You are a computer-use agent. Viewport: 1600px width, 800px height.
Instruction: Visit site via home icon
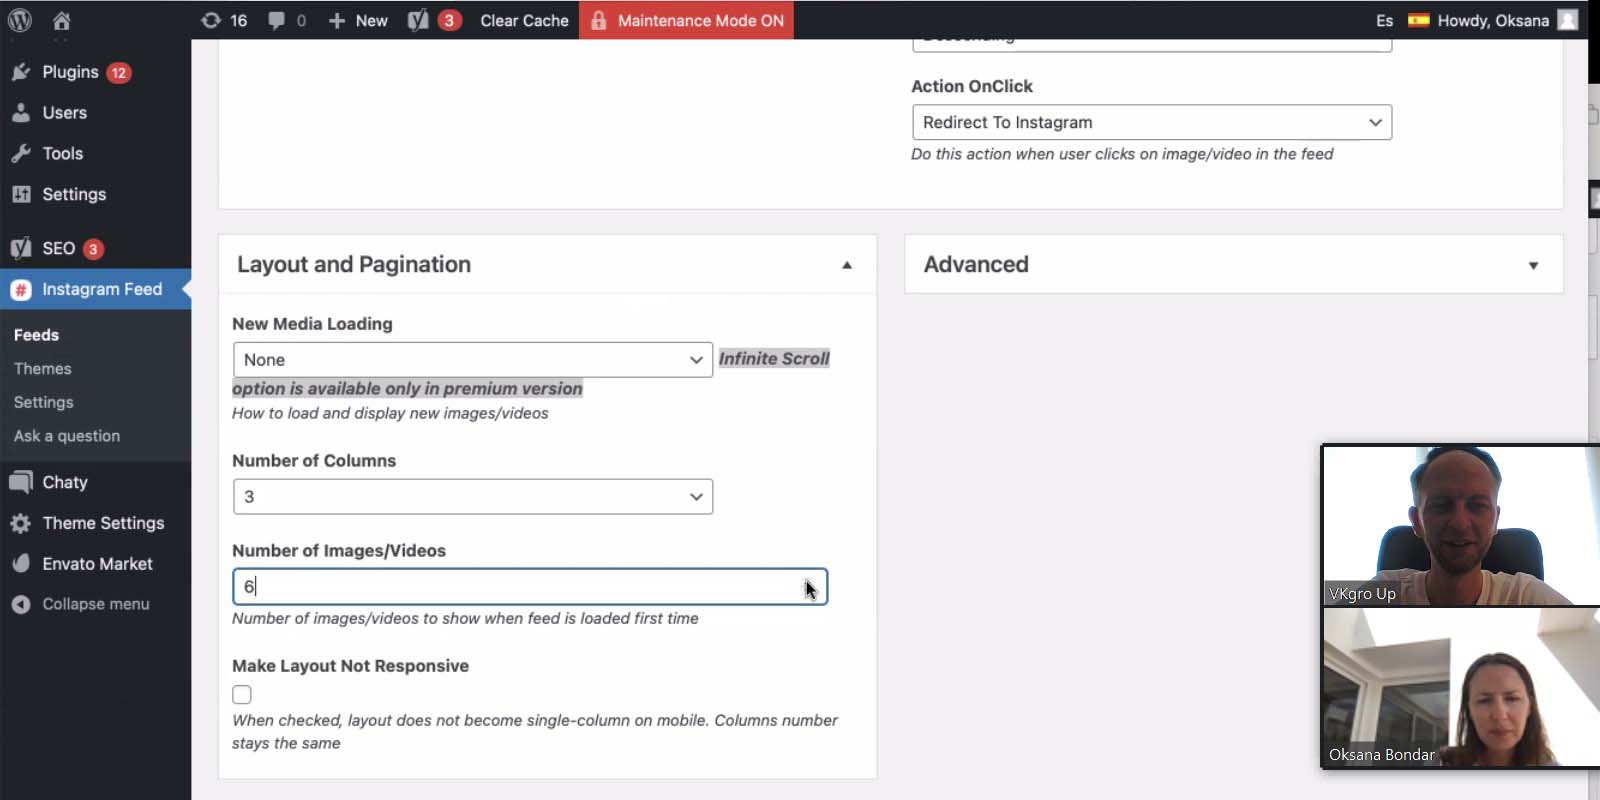tap(61, 20)
